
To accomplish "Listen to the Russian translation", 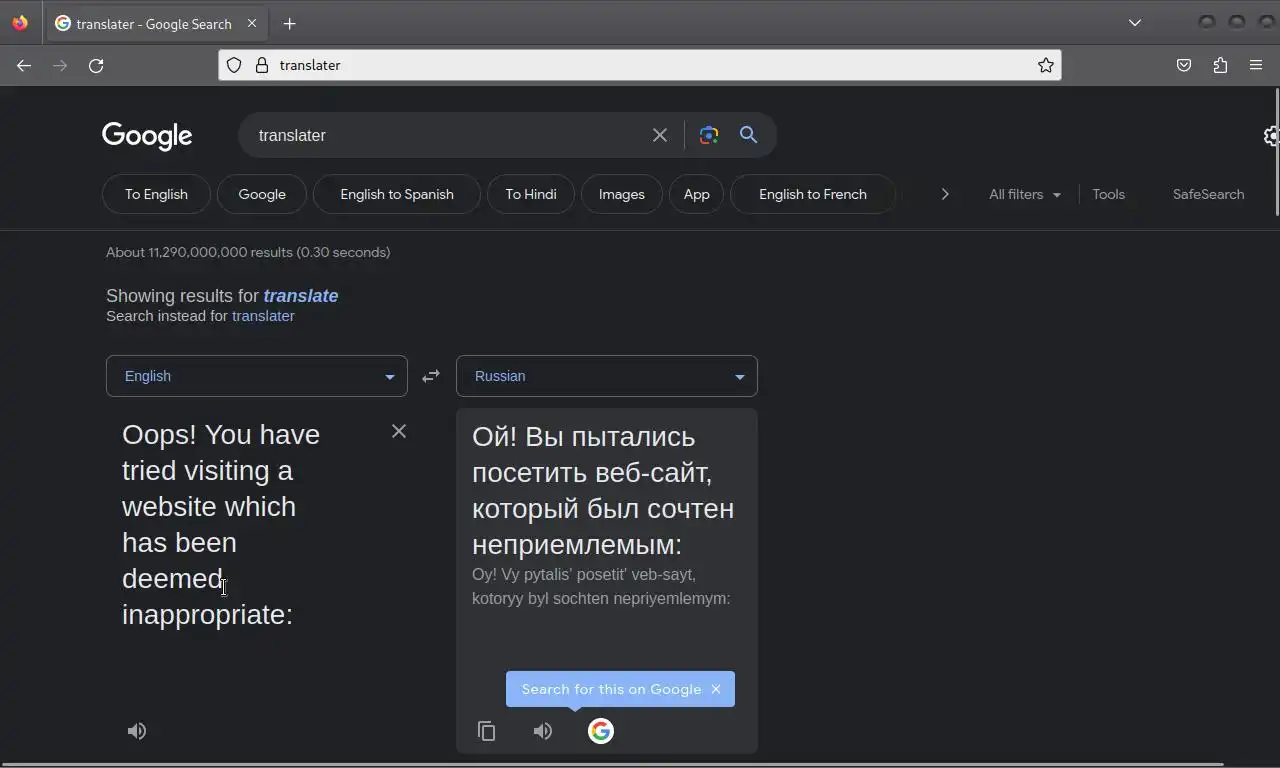I will [543, 731].
